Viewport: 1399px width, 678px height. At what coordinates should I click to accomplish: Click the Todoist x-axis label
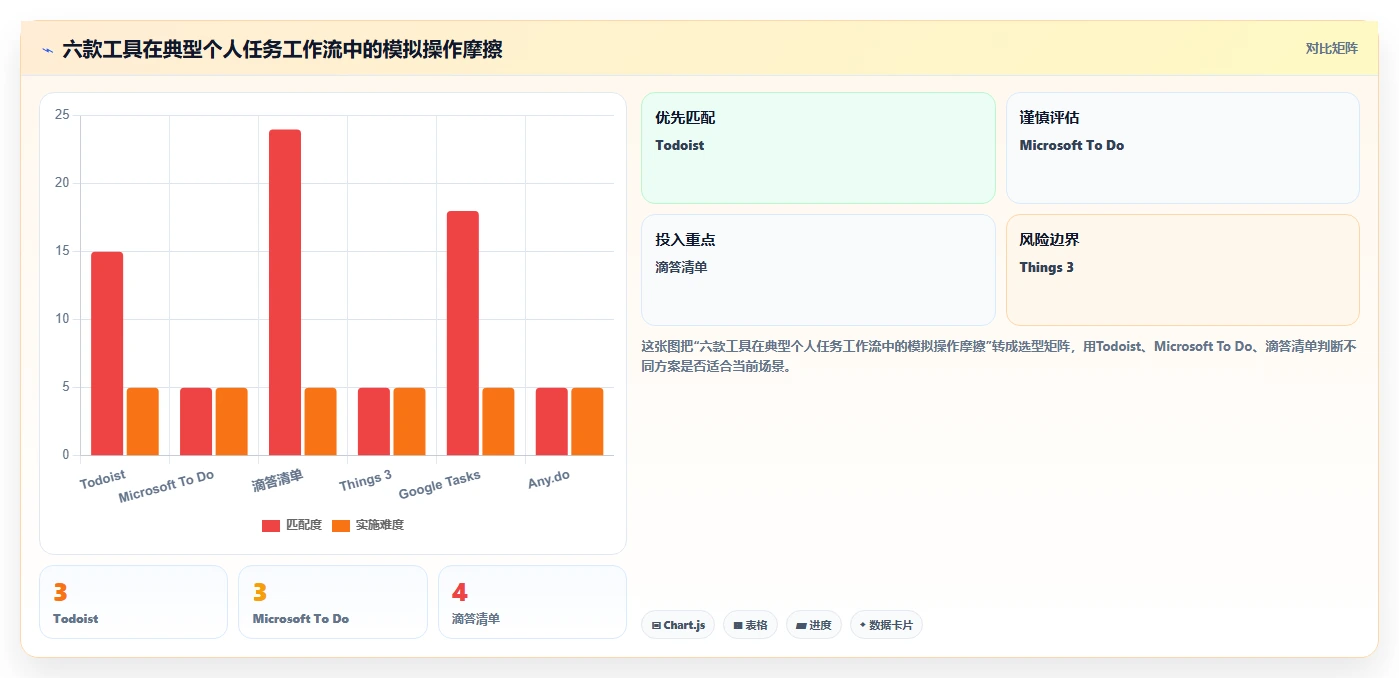[103, 479]
